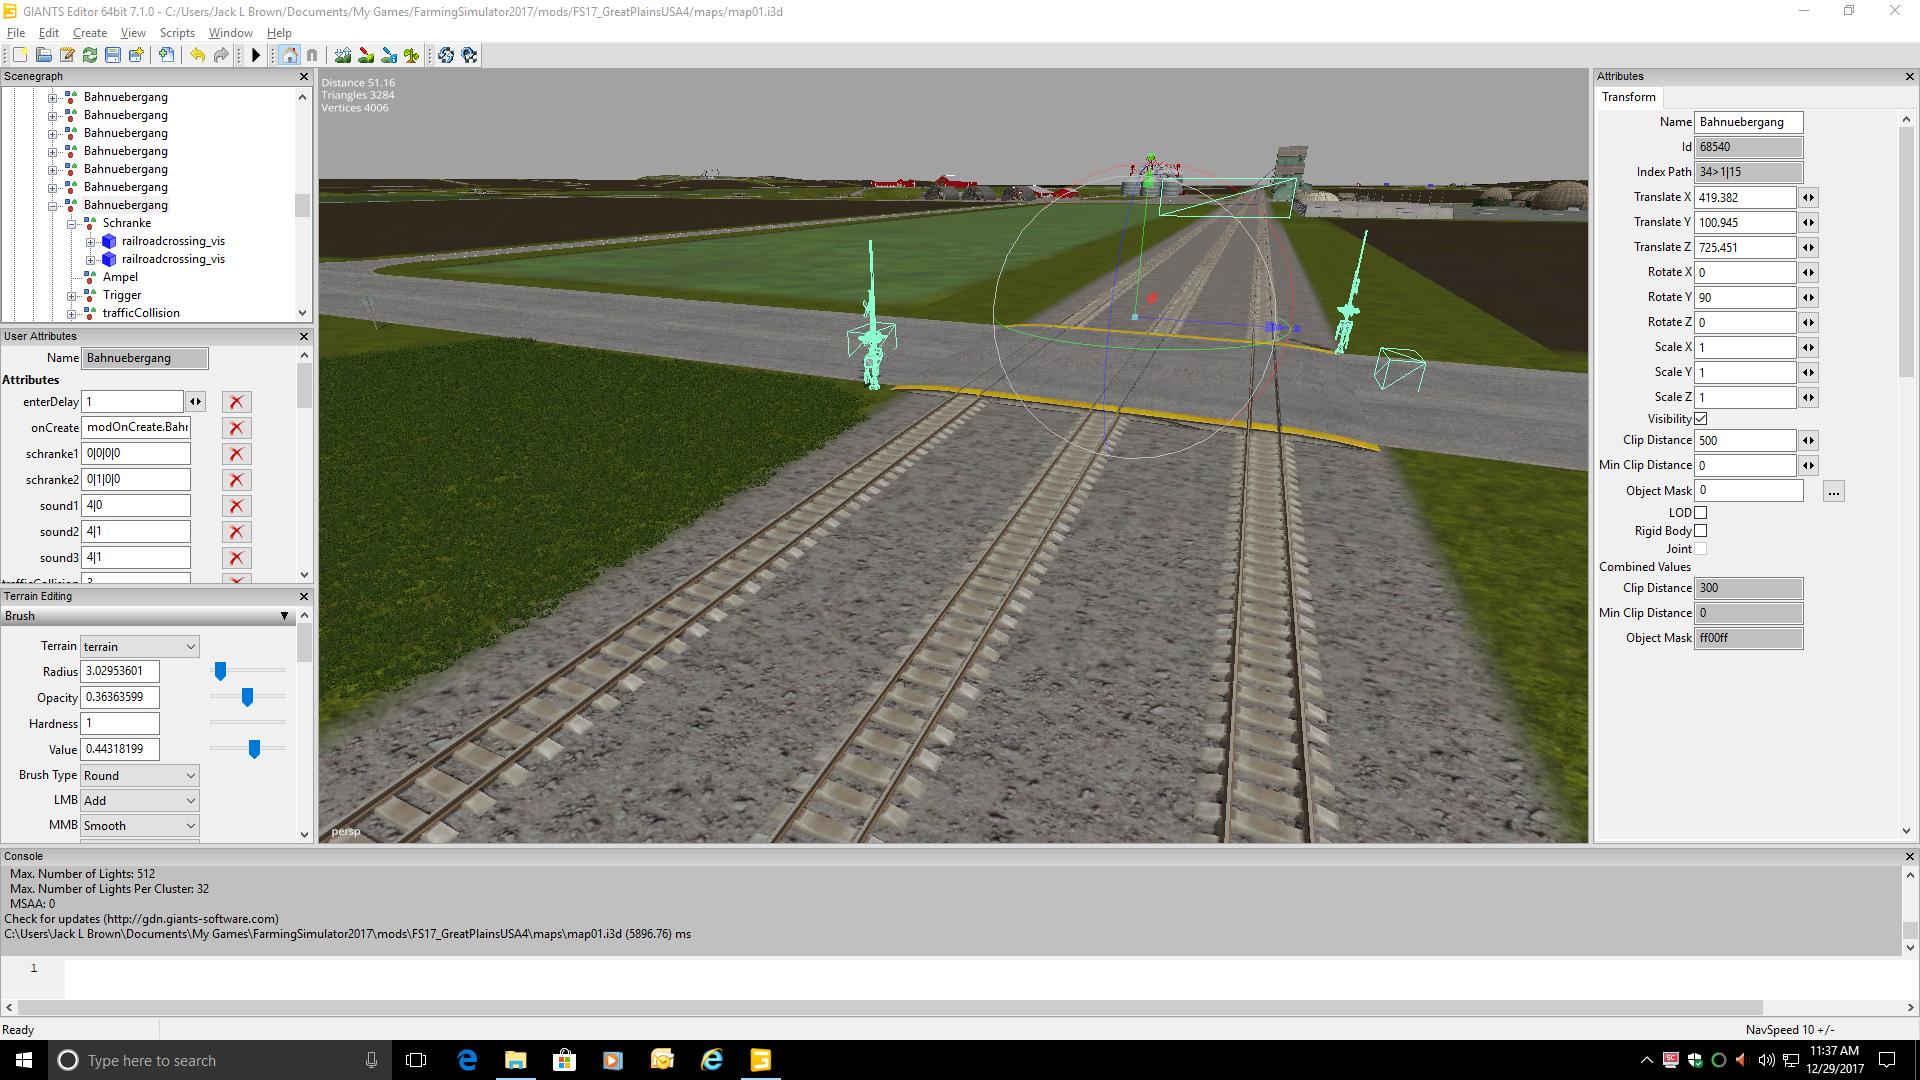Open the LMB Add dropdown
Viewport: 1920px width, 1080px height.
[139, 801]
